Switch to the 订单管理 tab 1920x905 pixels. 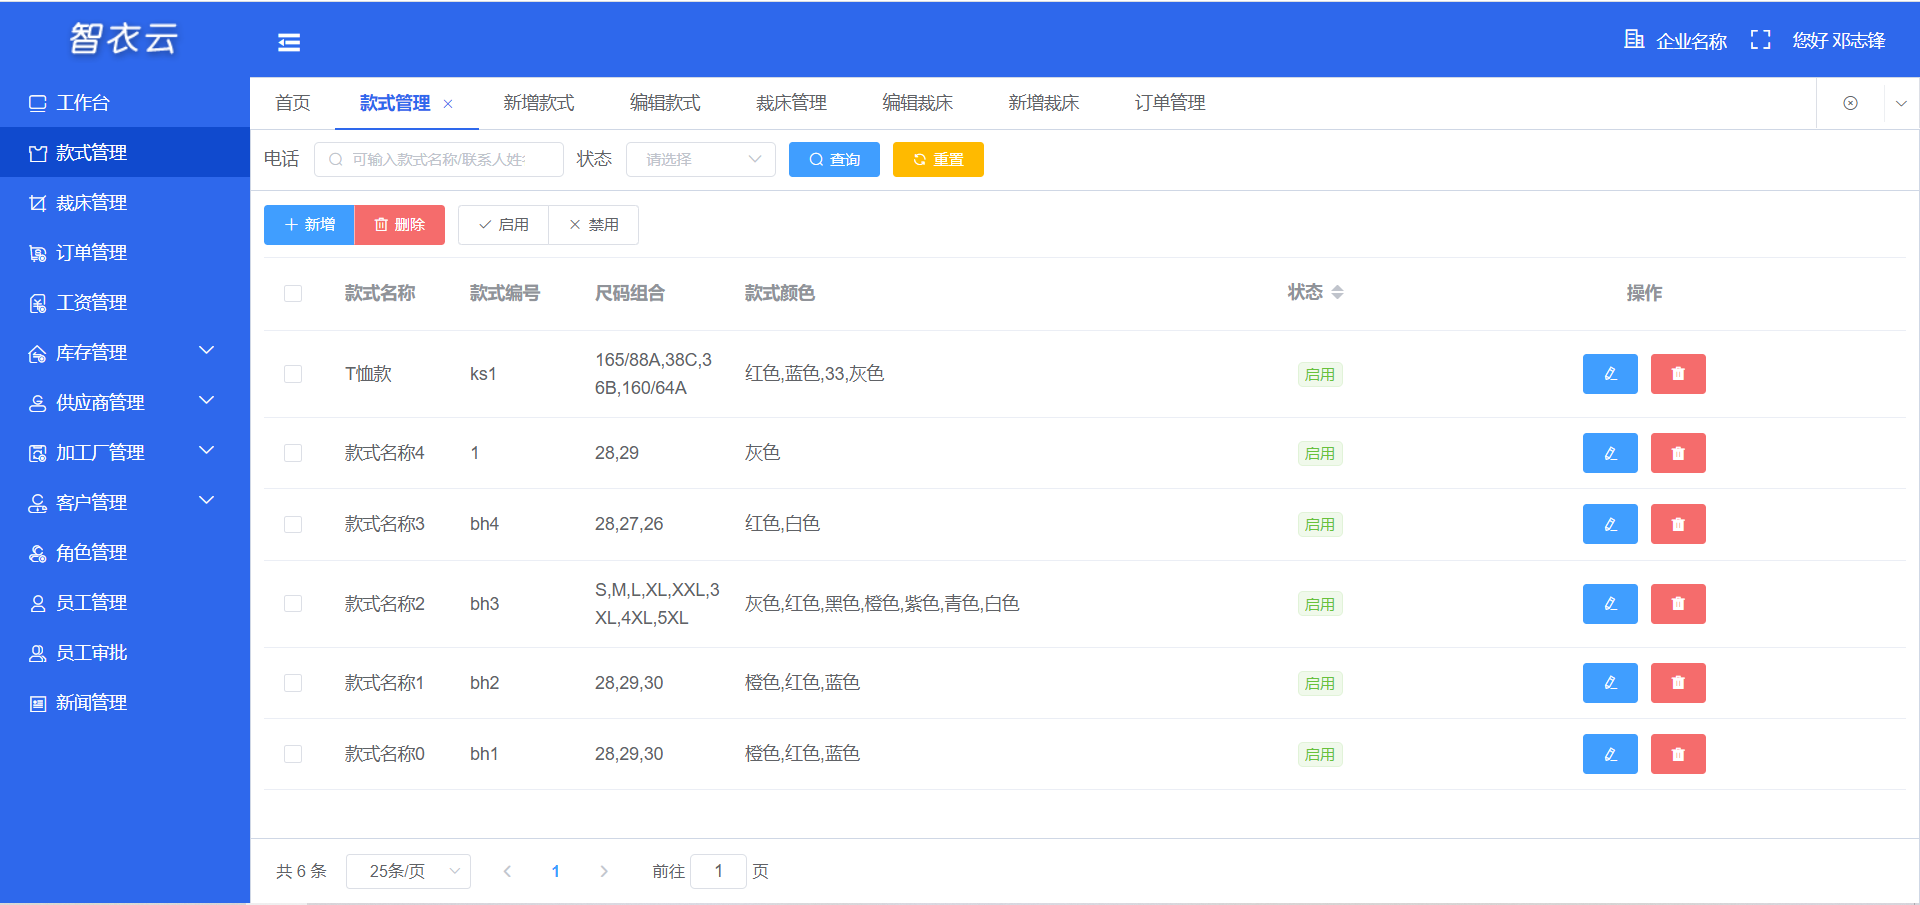(x=1170, y=103)
